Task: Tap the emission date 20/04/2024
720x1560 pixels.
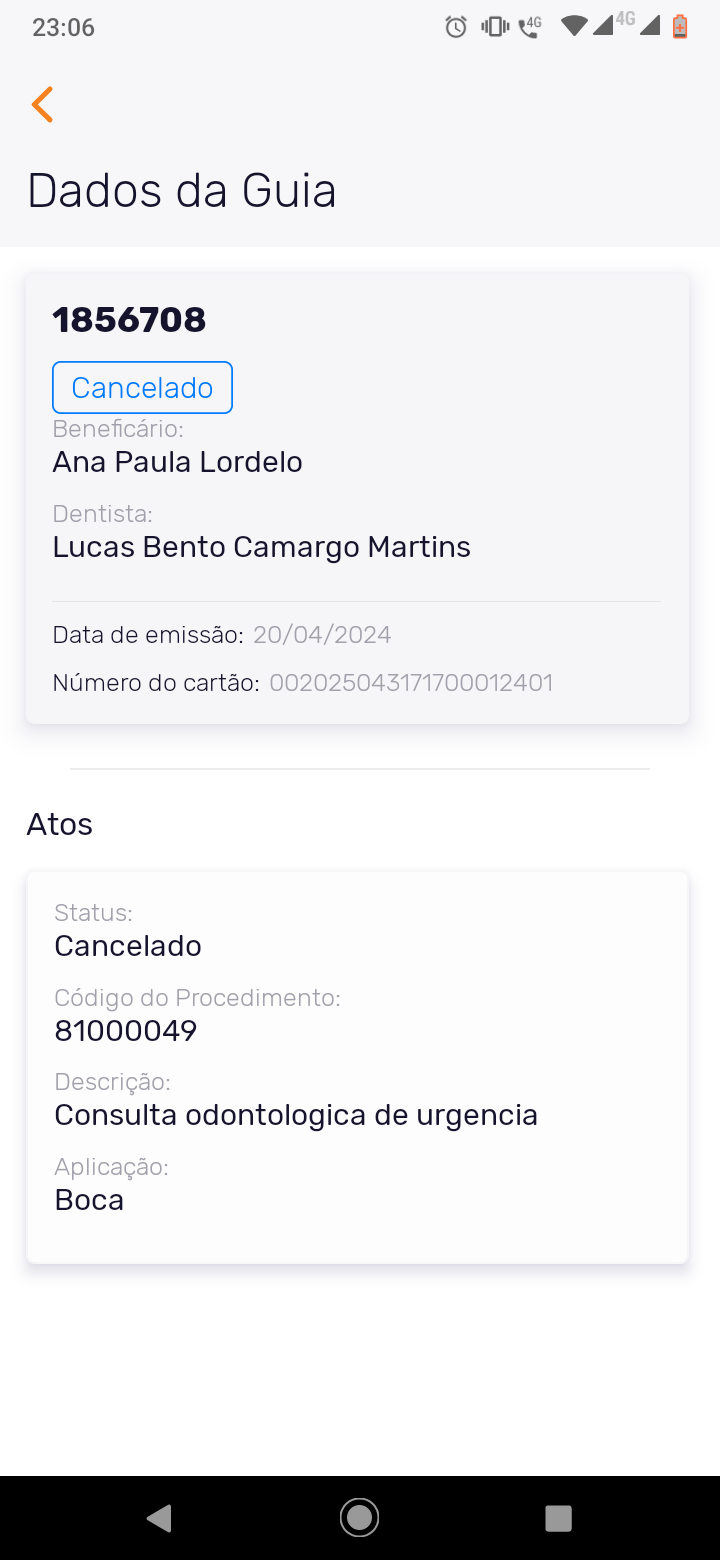Action: (x=322, y=635)
